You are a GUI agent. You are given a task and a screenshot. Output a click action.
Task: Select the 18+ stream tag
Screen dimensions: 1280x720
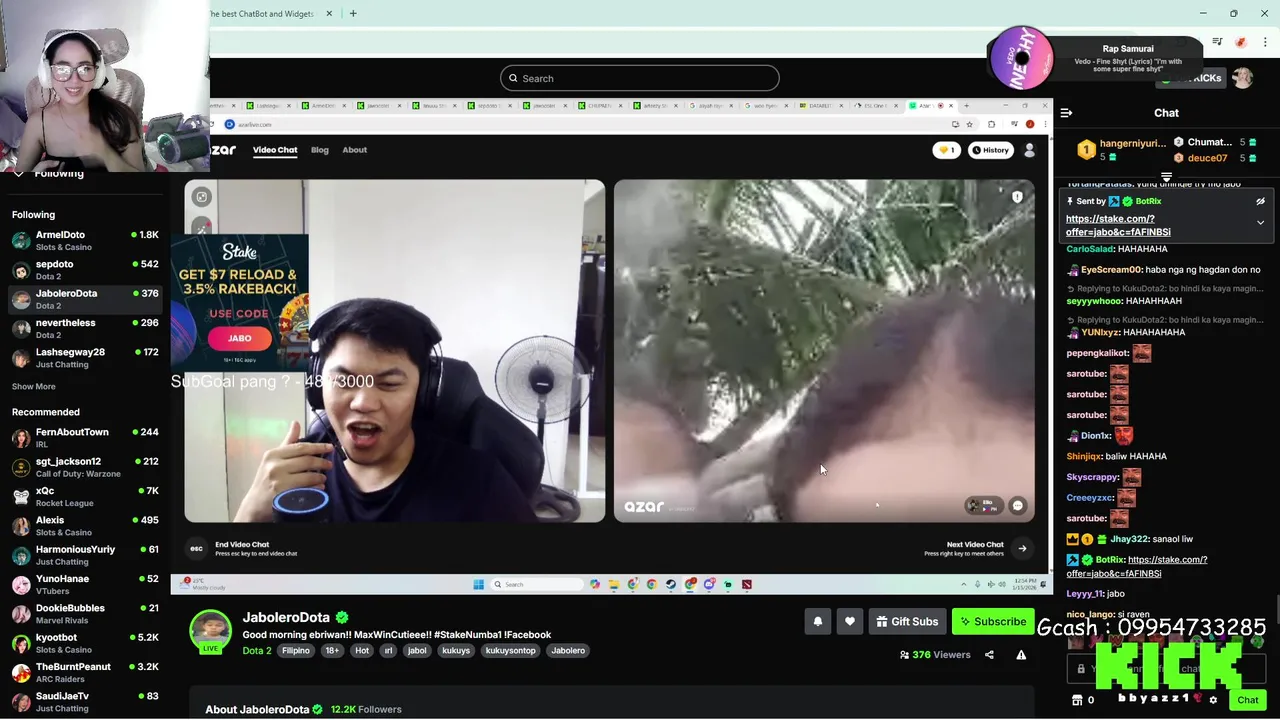point(332,651)
